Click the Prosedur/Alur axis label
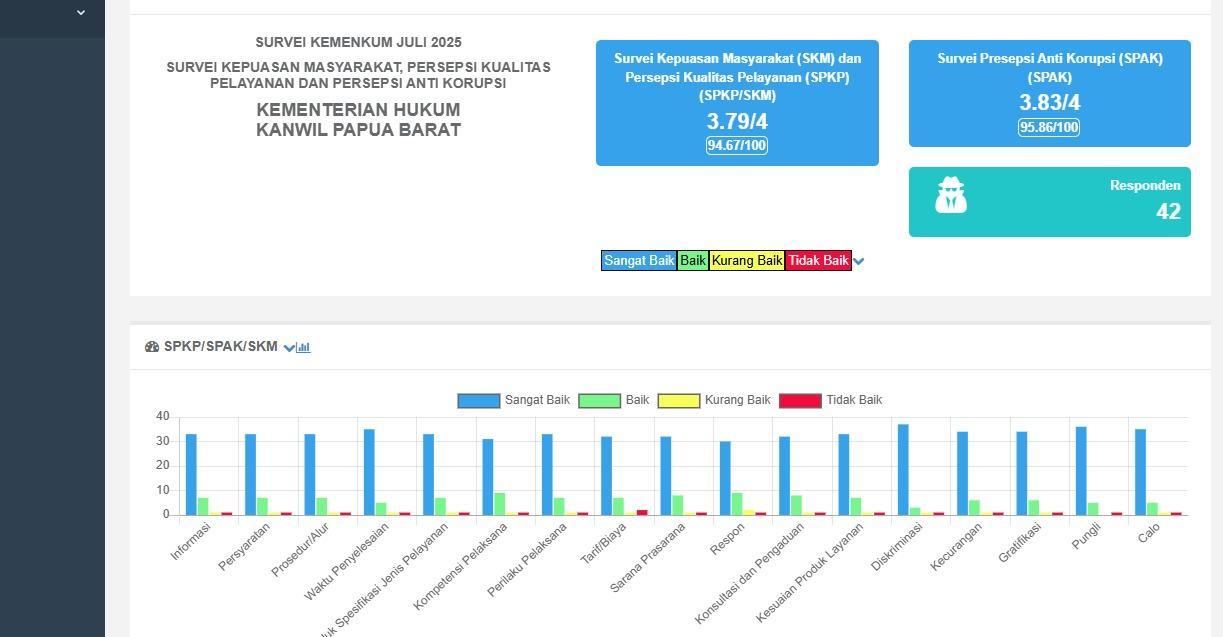Image resolution: width=1223 pixels, height=637 pixels. [300, 550]
